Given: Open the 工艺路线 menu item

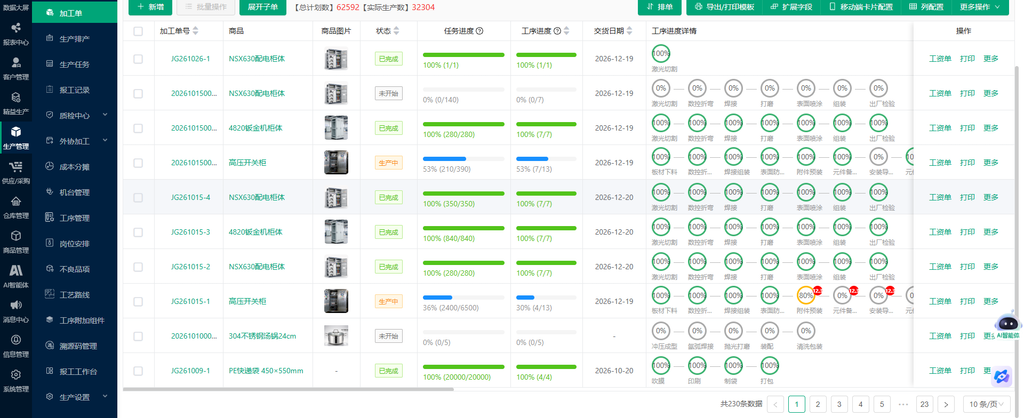Looking at the screenshot, I should click(74, 295).
